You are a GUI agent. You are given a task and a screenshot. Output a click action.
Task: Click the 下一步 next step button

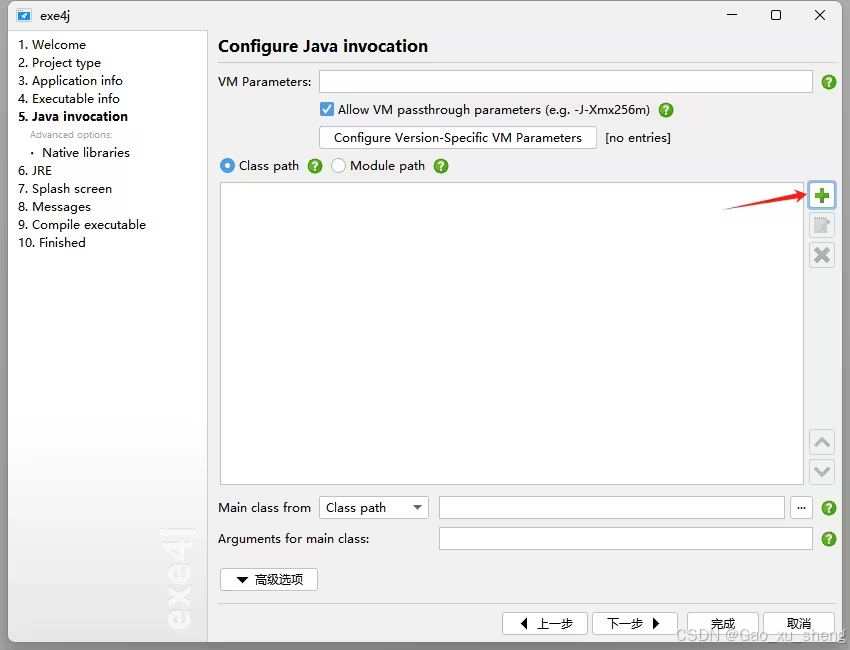click(635, 623)
